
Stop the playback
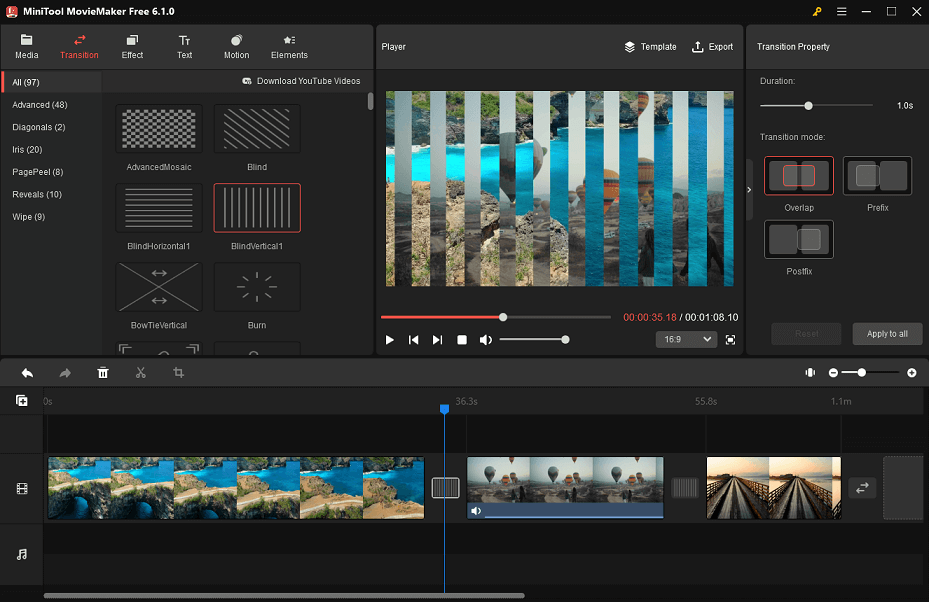[x=462, y=340]
